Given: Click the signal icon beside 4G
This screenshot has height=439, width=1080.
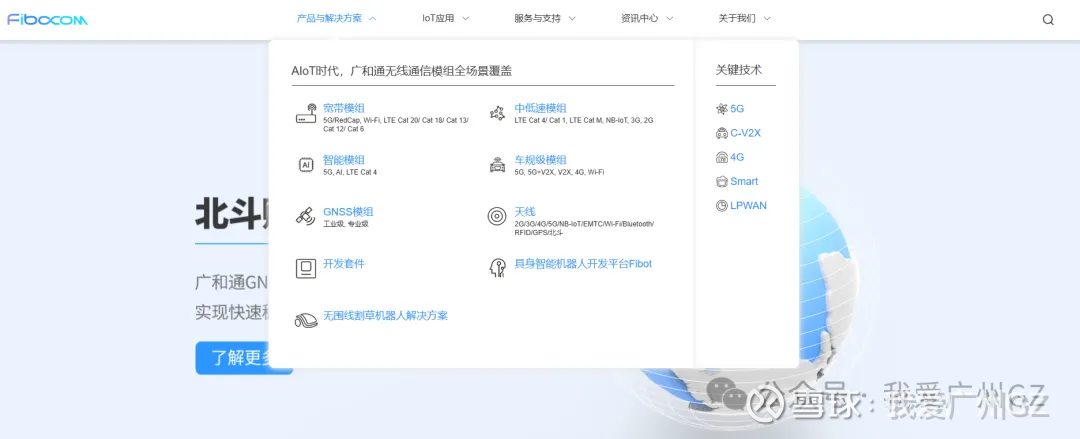Looking at the screenshot, I should (x=722, y=157).
